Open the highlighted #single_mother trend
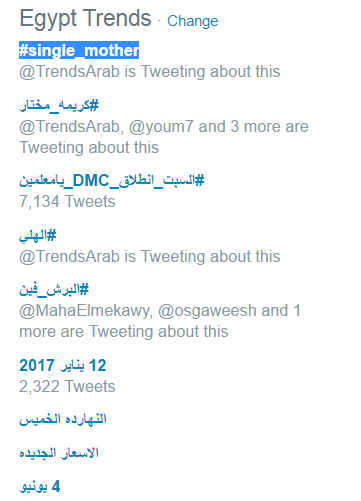Viewport: 361px width, 501px height. (x=79, y=50)
